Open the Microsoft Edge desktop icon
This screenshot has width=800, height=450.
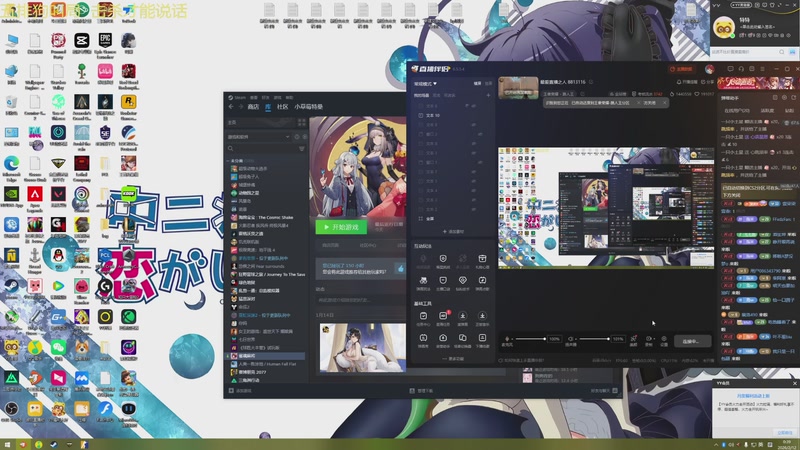pos(11,167)
